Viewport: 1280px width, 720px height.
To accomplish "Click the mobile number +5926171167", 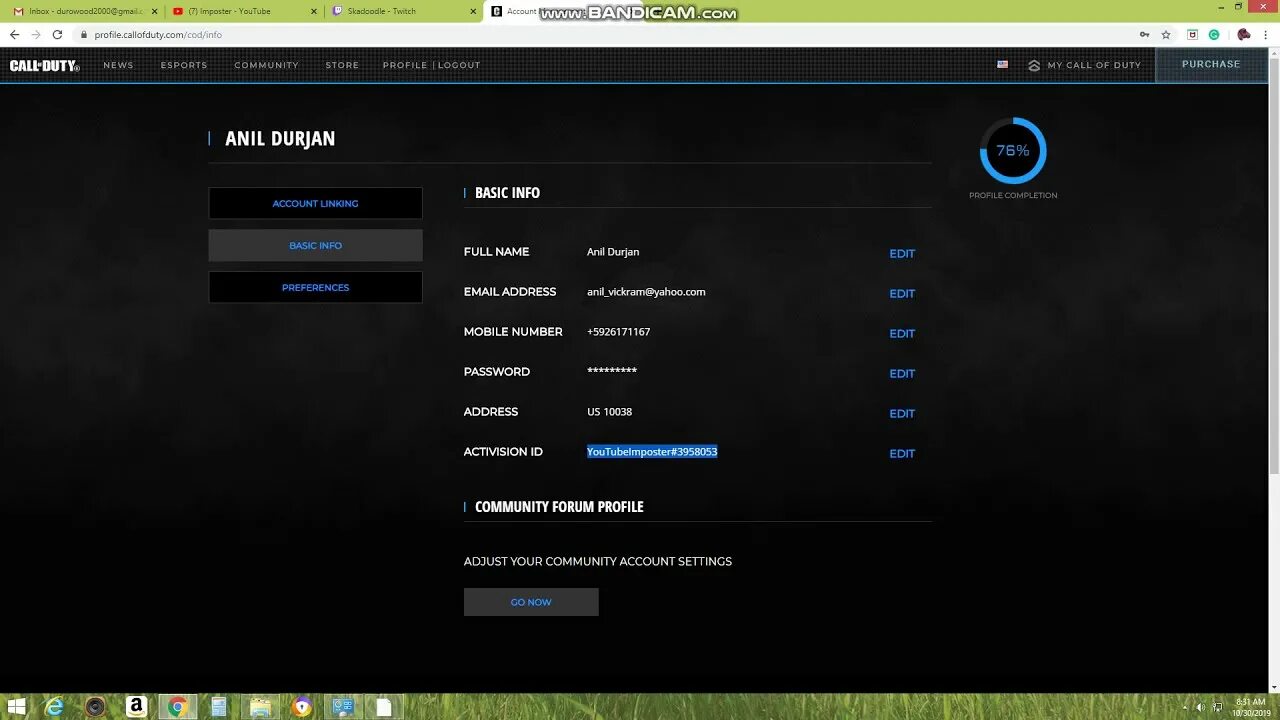I will point(618,332).
